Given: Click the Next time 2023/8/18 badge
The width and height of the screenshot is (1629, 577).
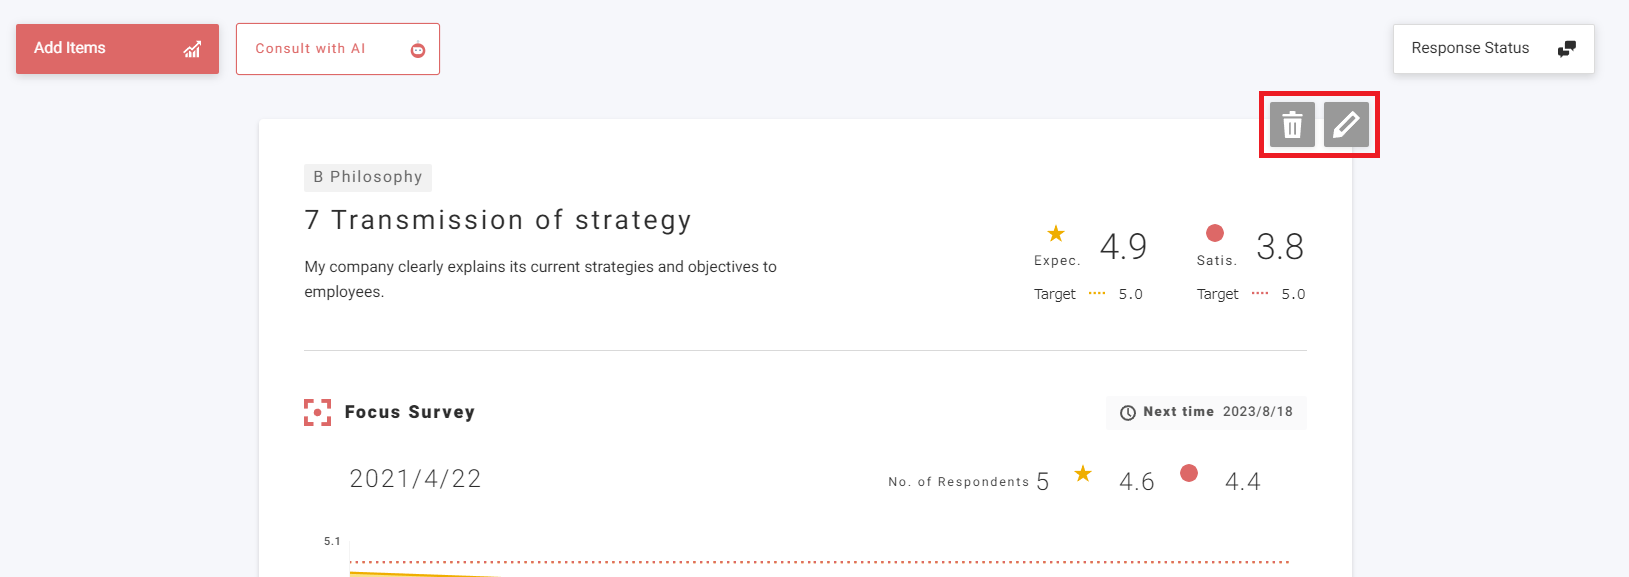Looking at the screenshot, I should pyautogui.click(x=1206, y=412).
